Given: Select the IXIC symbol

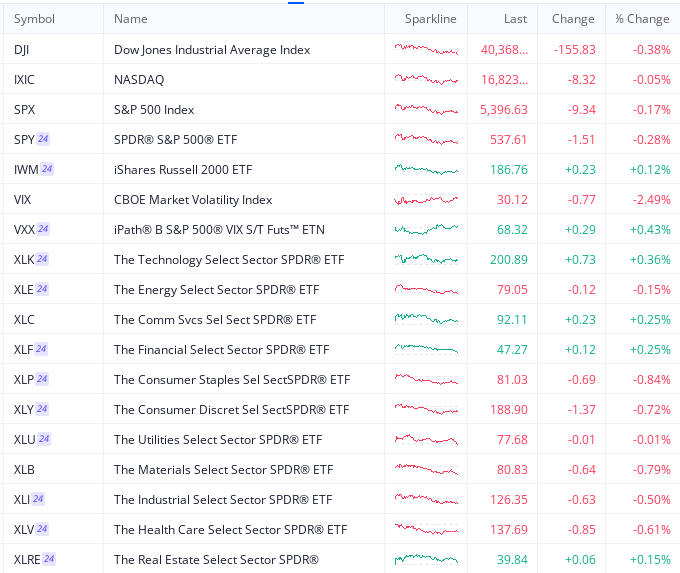Looking at the screenshot, I should [x=24, y=80].
